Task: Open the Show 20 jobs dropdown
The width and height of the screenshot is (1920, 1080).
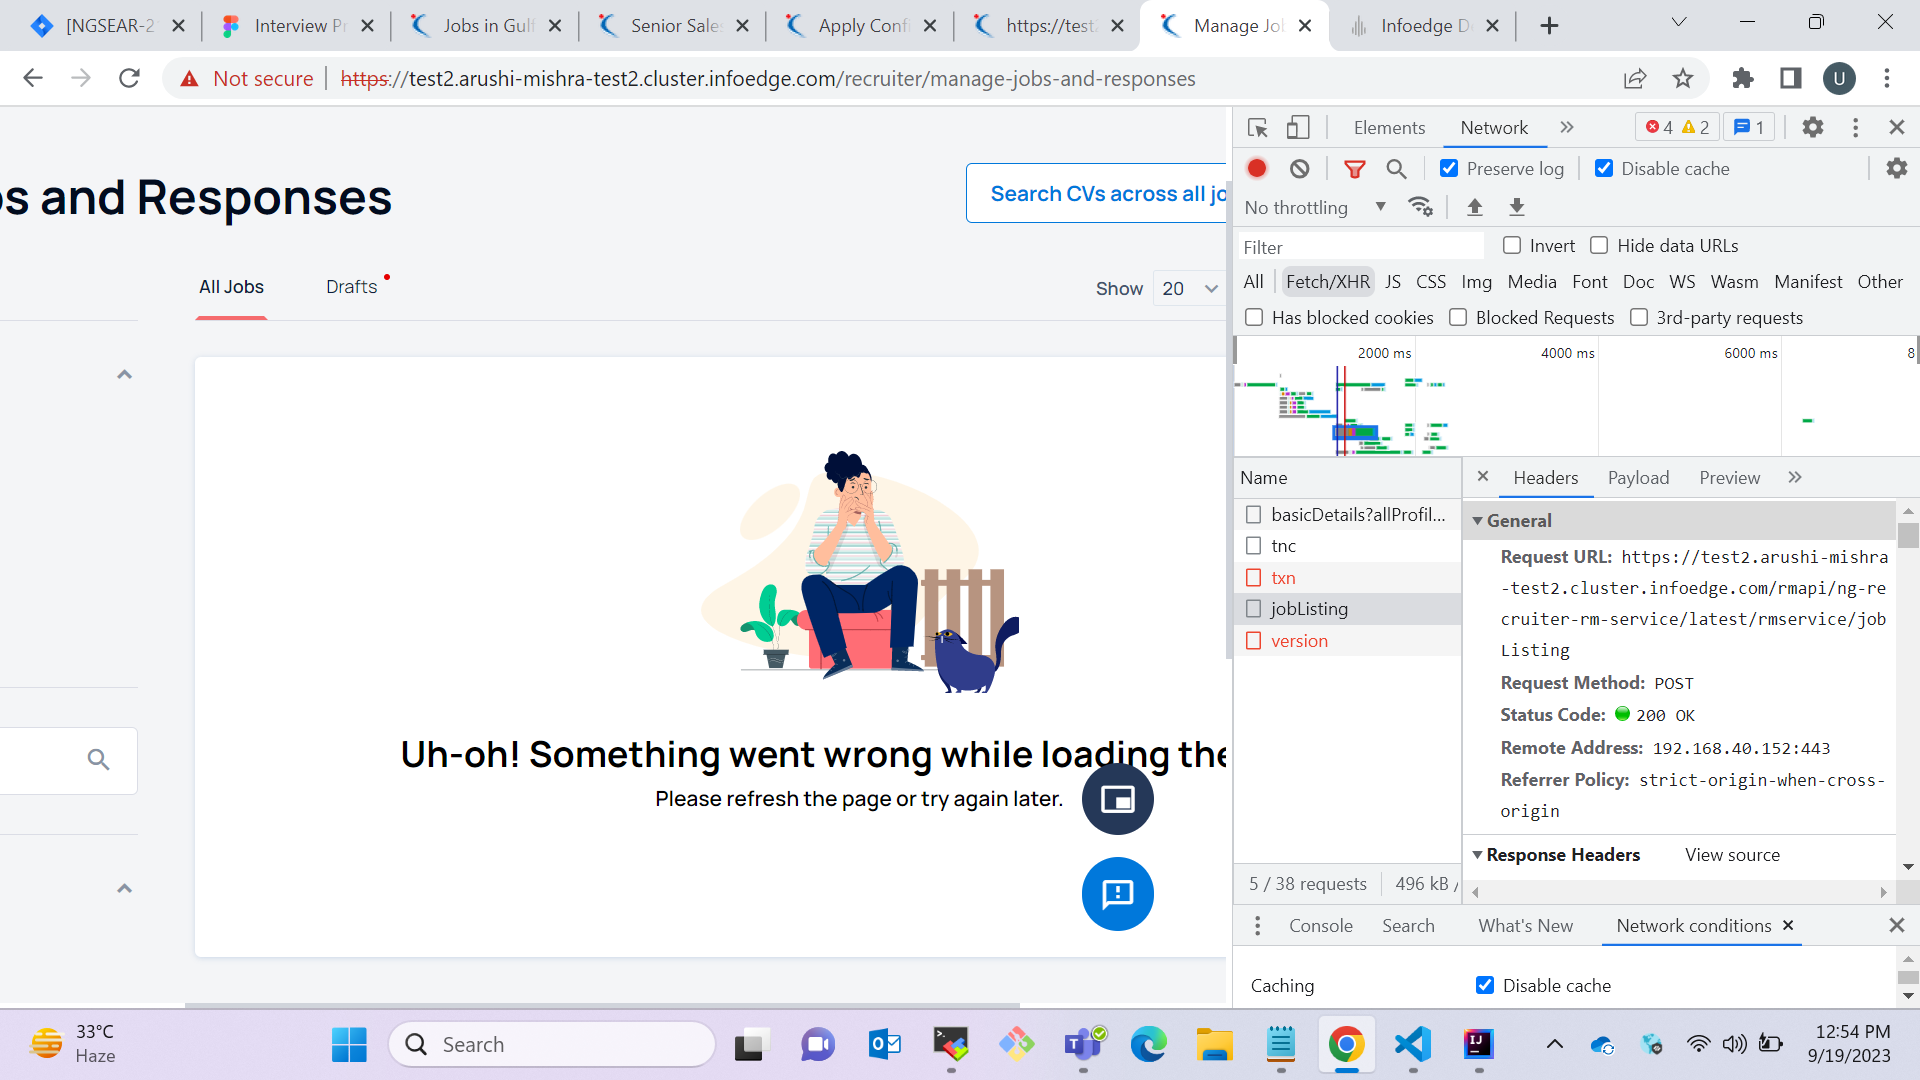Action: point(1189,289)
